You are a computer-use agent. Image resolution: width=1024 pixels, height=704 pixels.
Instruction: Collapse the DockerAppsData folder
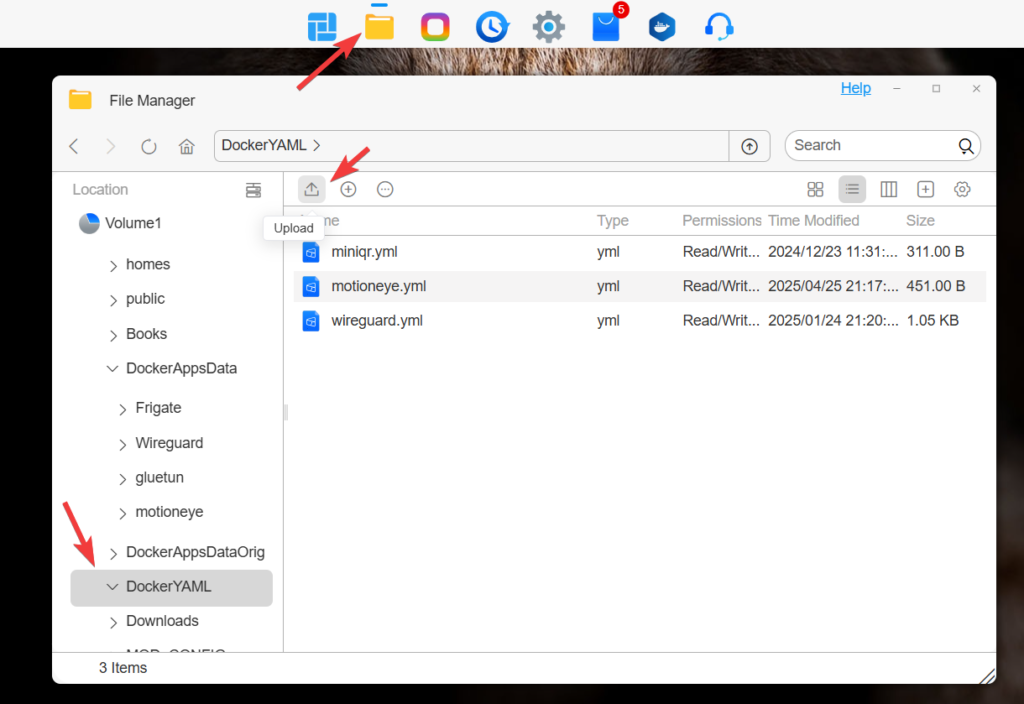point(113,369)
